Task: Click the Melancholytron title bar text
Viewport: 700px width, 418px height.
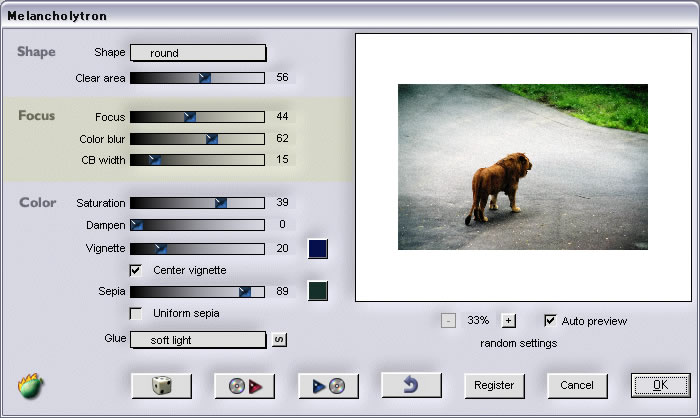Action: tap(57, 16)
